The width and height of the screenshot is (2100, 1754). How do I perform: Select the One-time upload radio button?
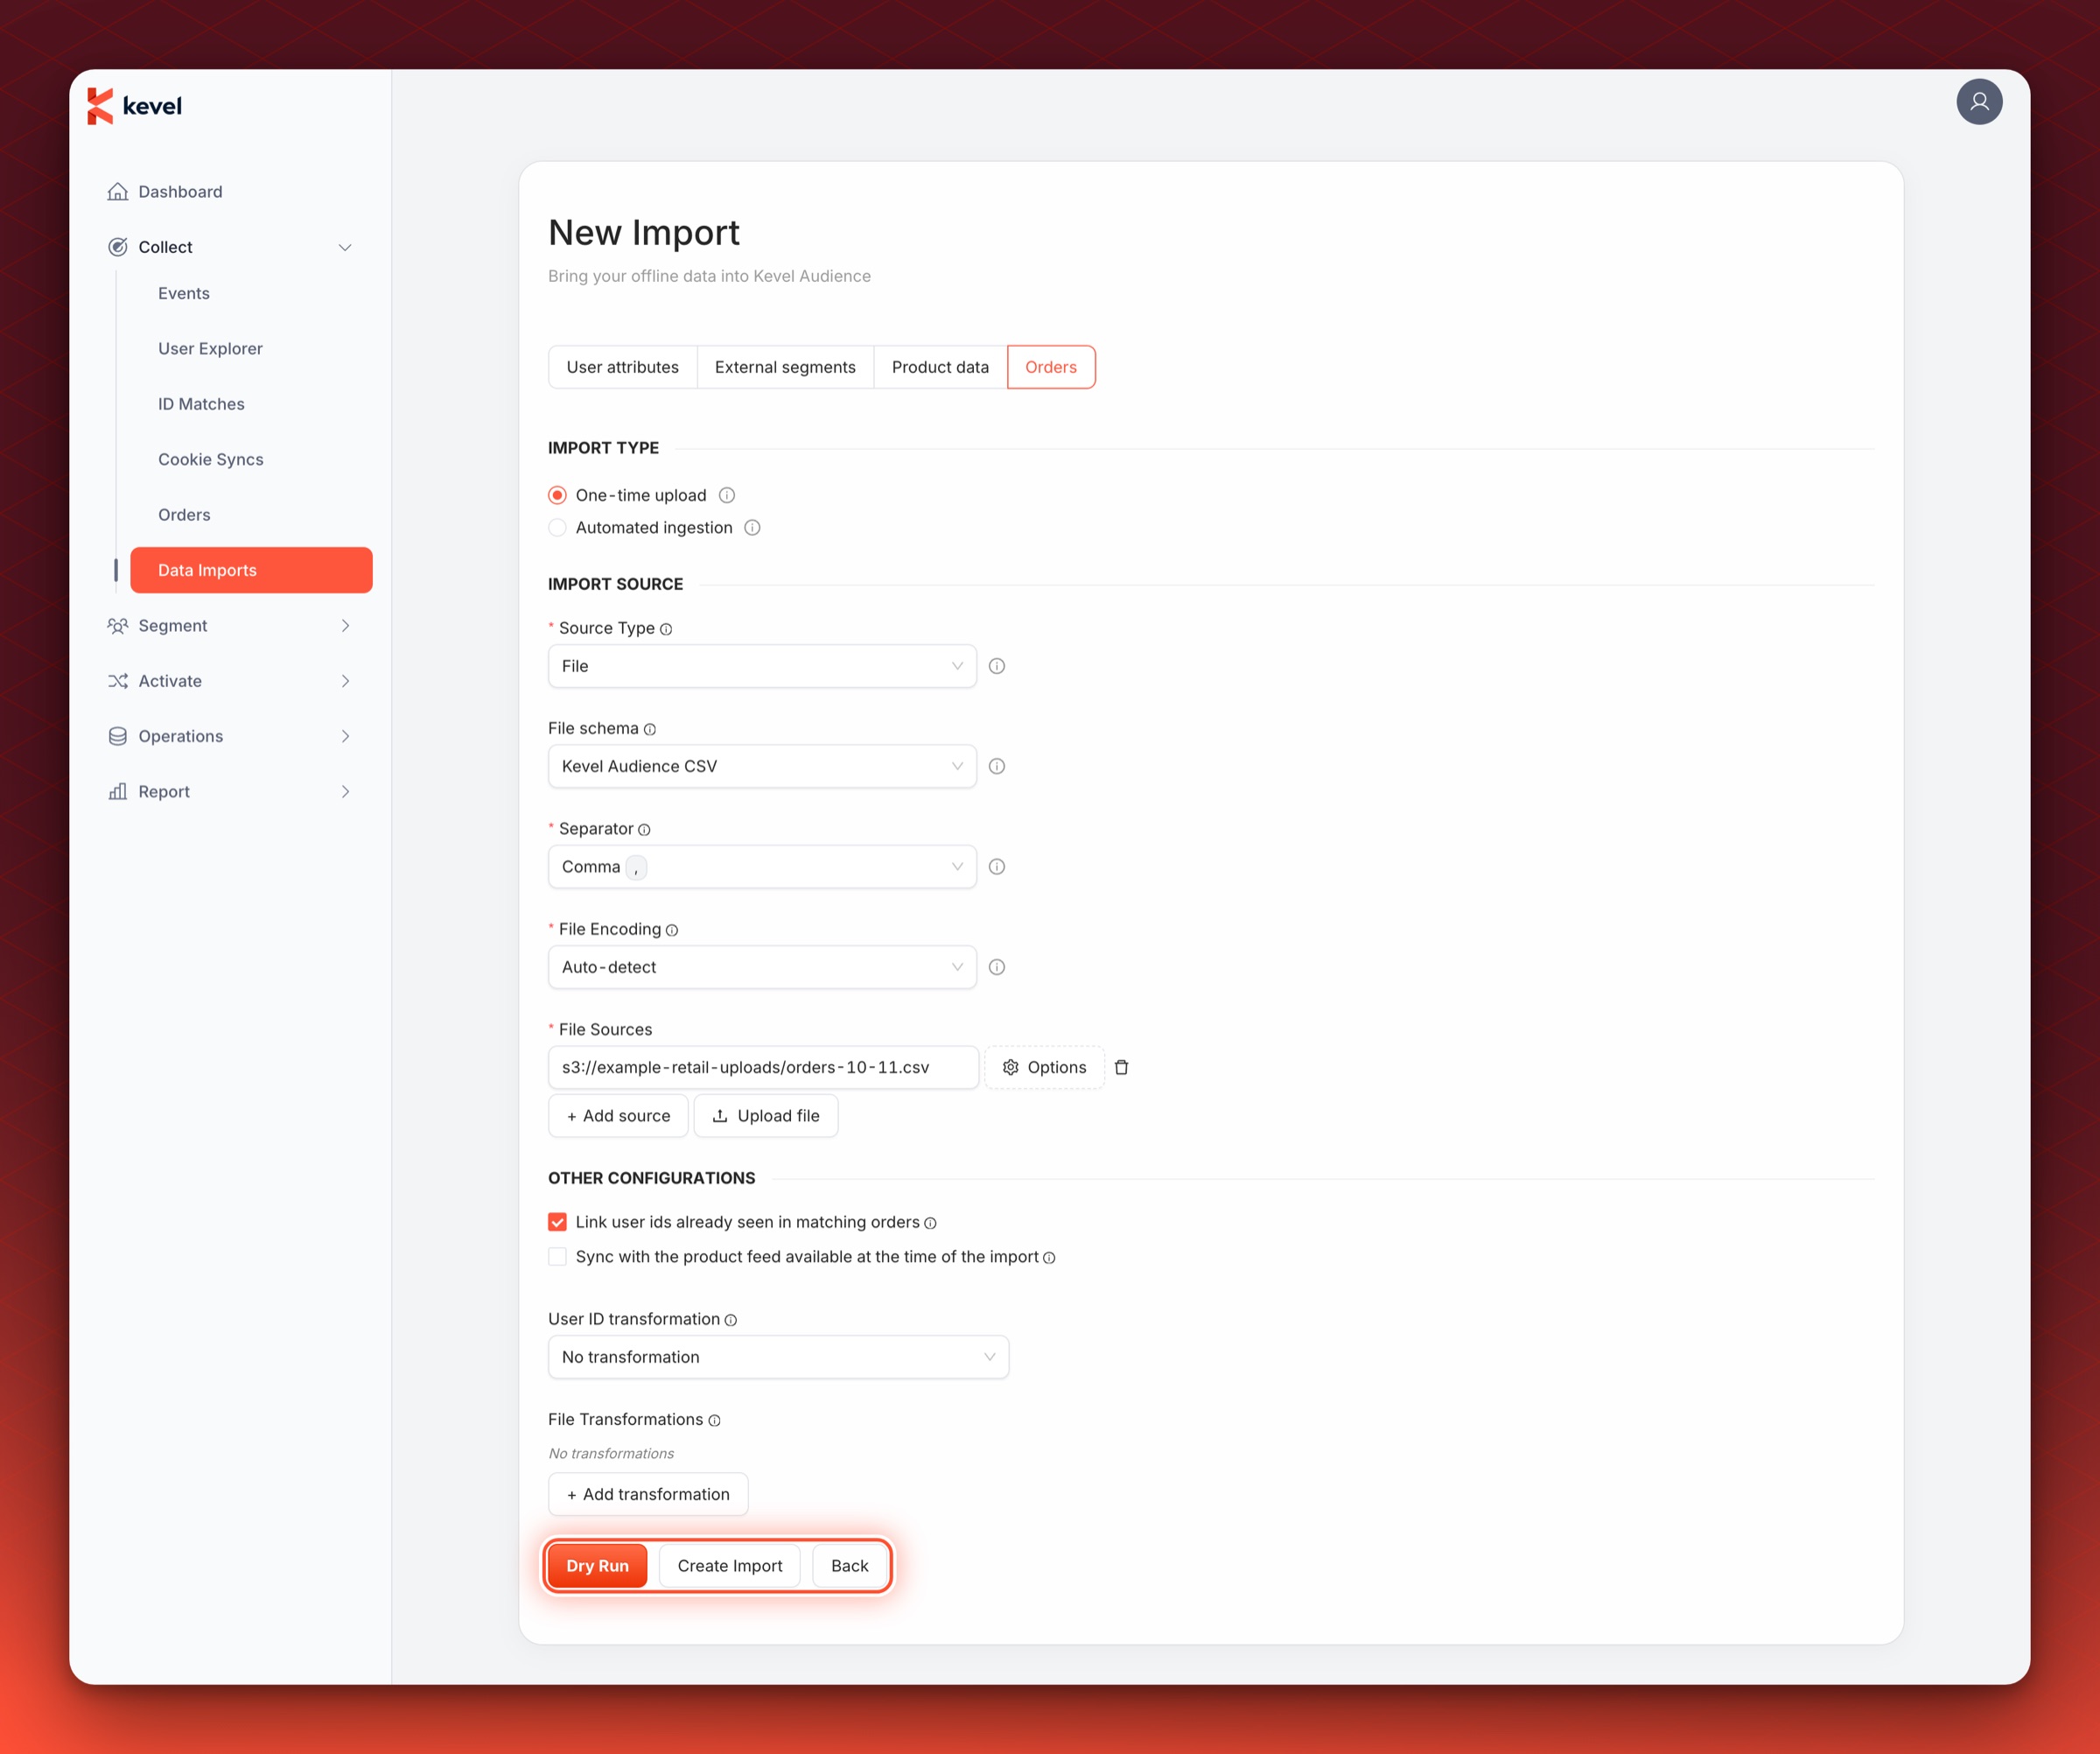(558, 495)
